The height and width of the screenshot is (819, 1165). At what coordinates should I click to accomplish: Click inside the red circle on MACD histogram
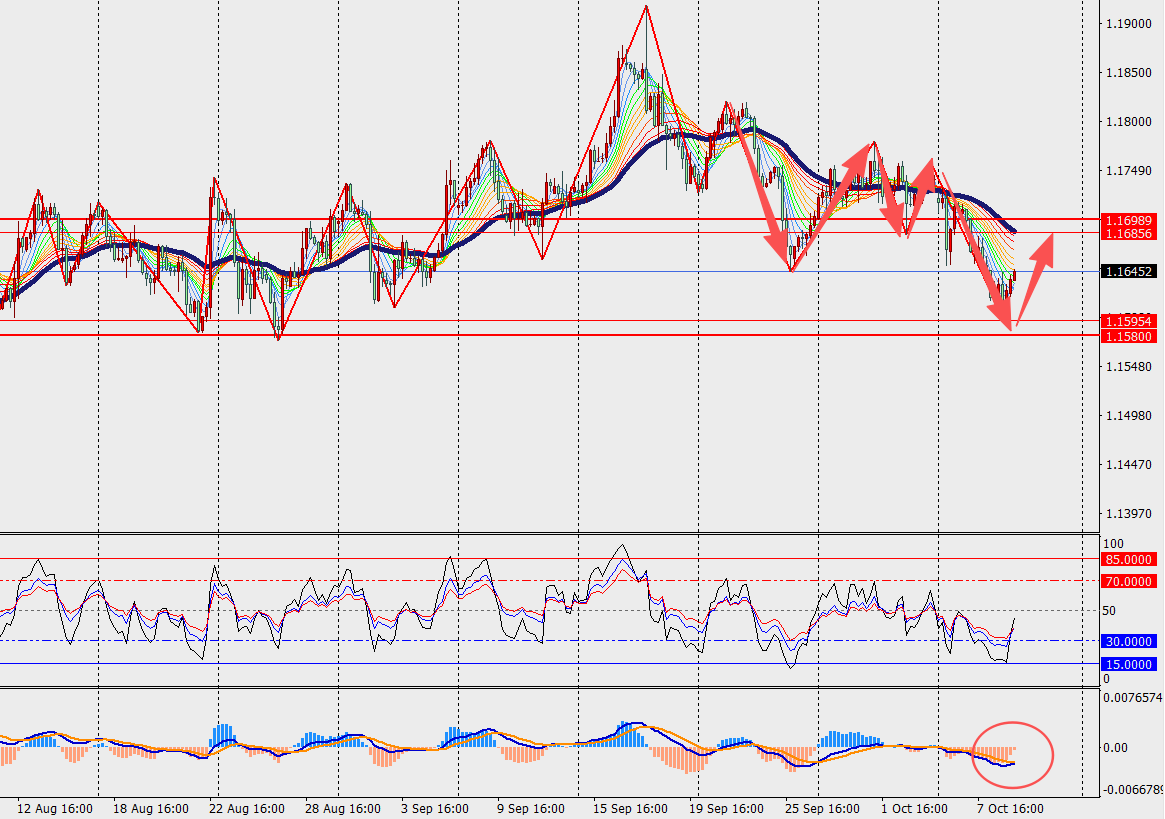click(1012, 752)
